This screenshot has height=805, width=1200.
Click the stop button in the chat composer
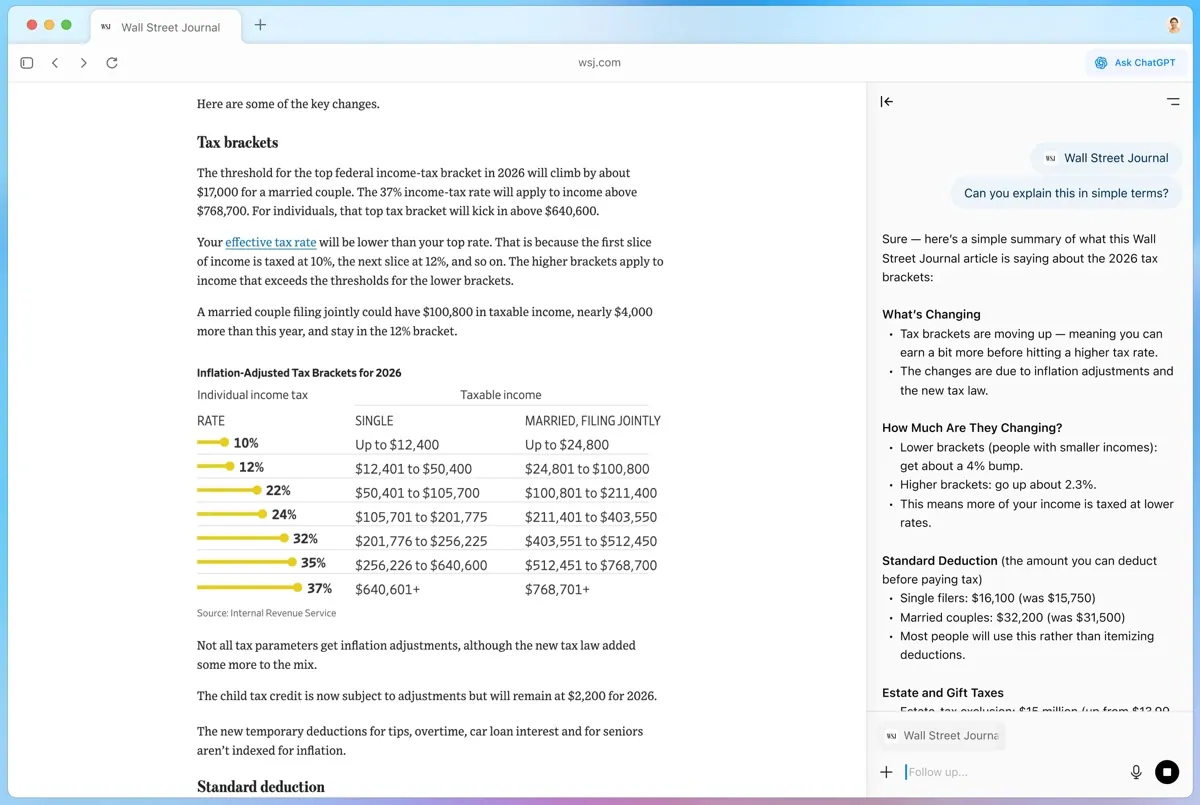(1166, 772)
